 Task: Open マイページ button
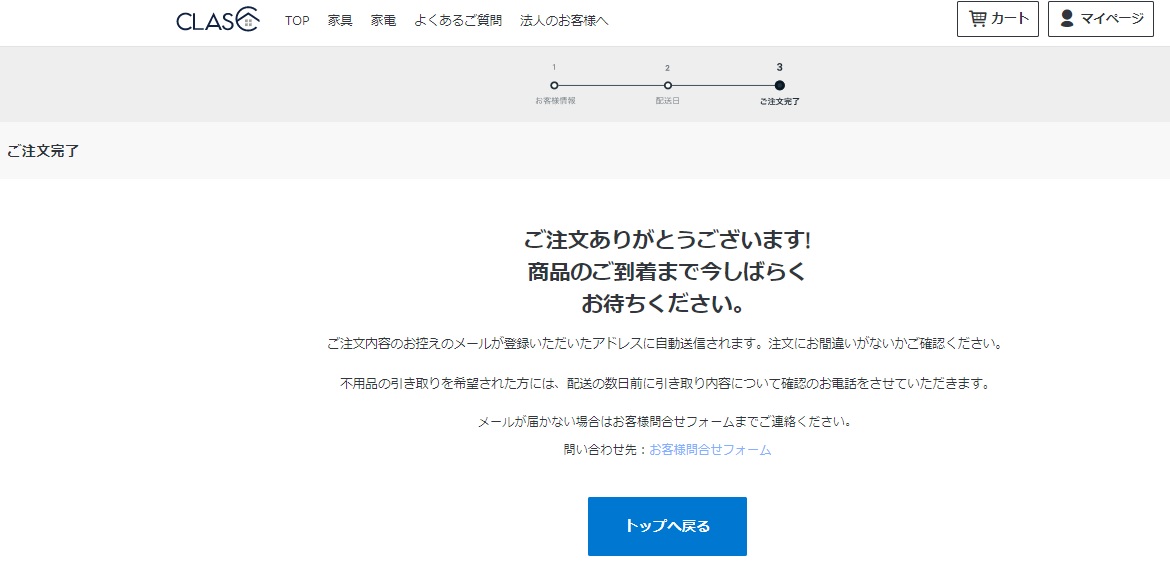1101,19
